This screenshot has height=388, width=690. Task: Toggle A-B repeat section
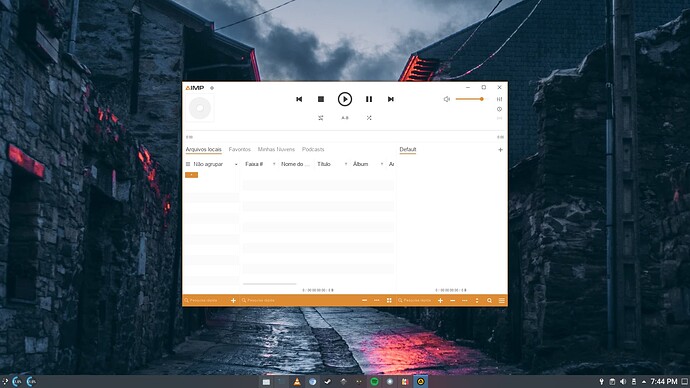(x=345, y=118)
